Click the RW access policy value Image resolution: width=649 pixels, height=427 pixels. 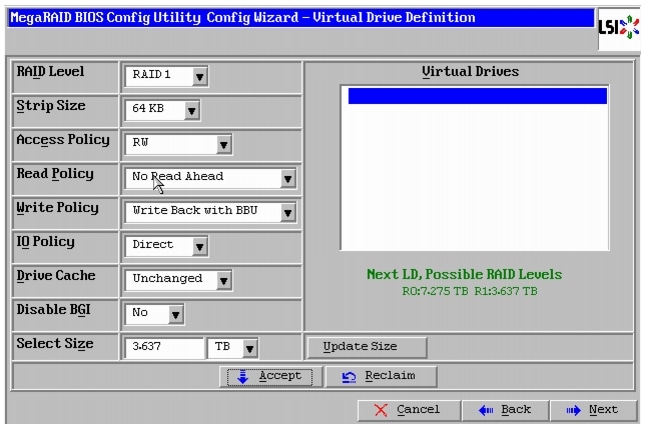tap(140, 142)
